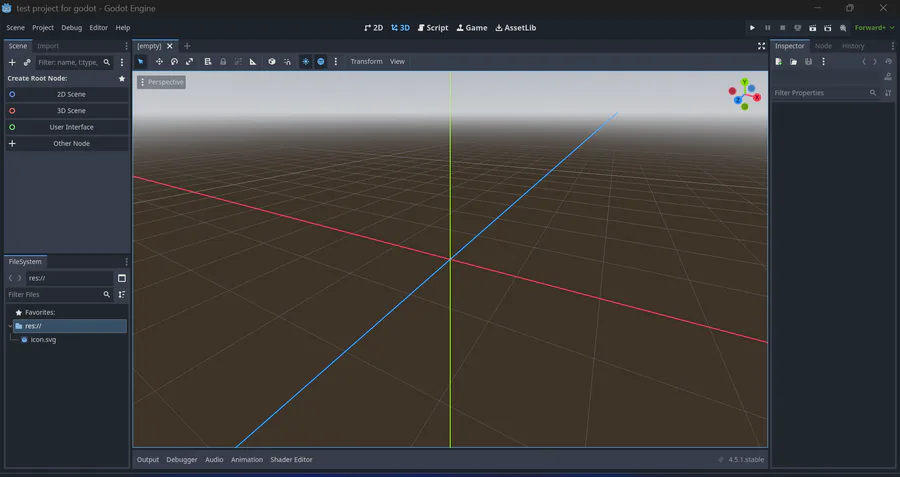Save the edited resource in Inspector
Screen dimensions: 900x477
point(808,61)
